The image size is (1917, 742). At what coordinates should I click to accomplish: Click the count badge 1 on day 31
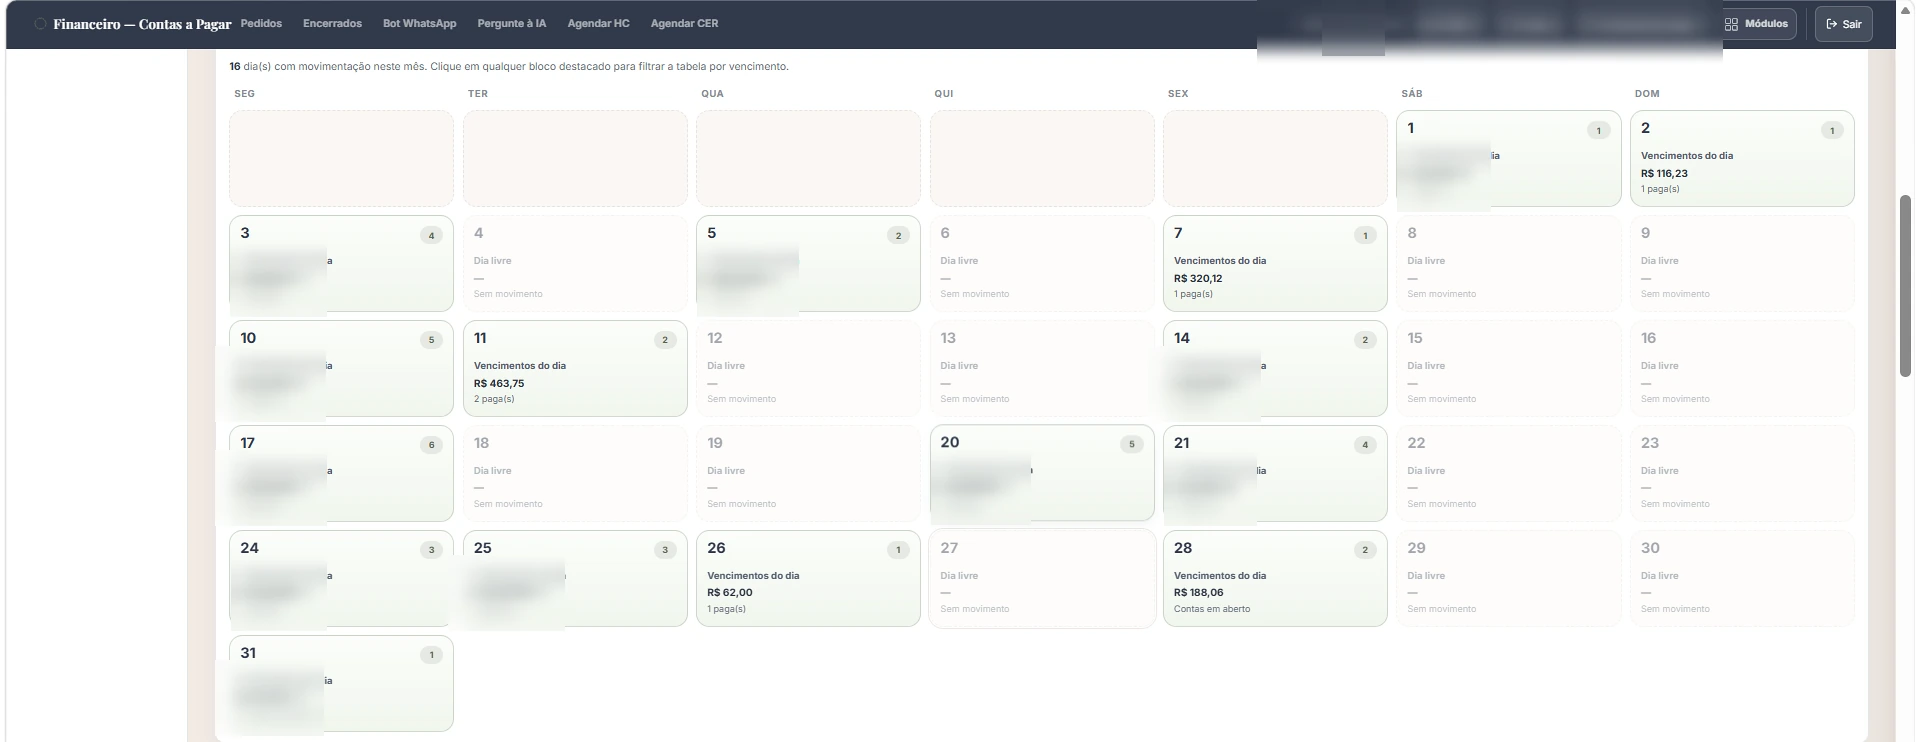(x=431, y=655)
